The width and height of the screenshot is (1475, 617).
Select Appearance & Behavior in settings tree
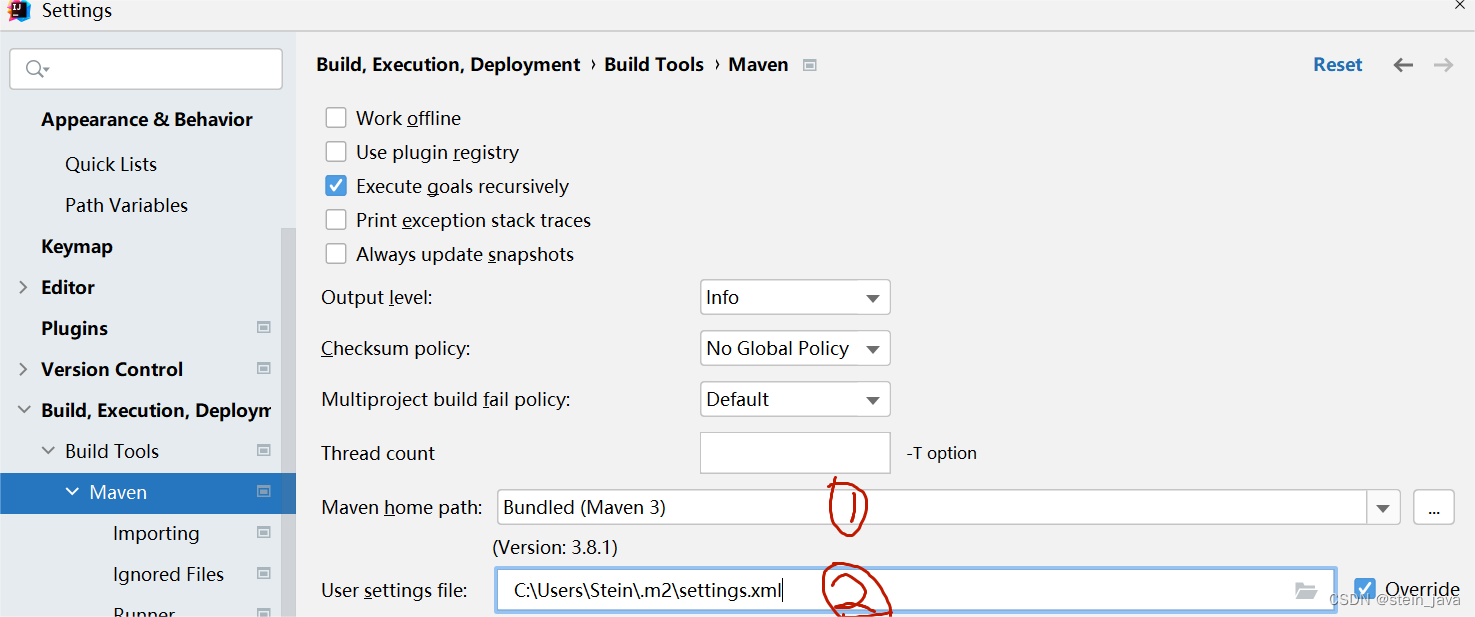pos(147,119)
